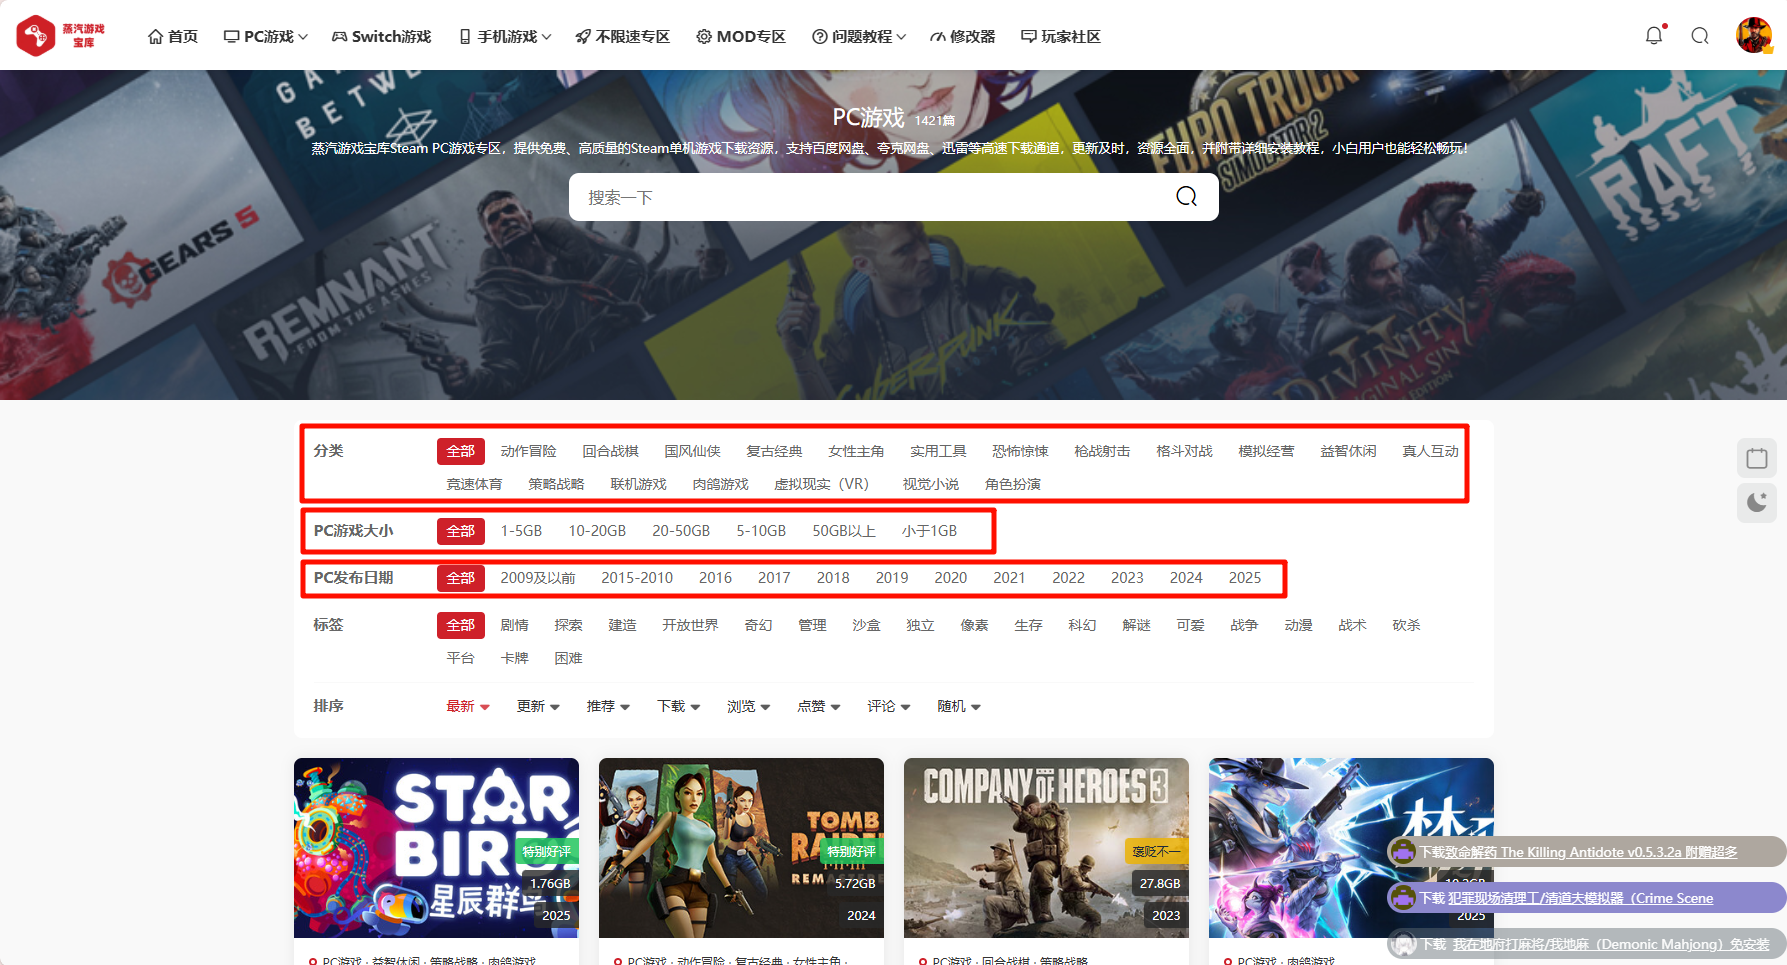The height and width of the screenshot is (965, 1787).
Task: Sort by 更新 dropdown
Action: (x=537, y=706)
